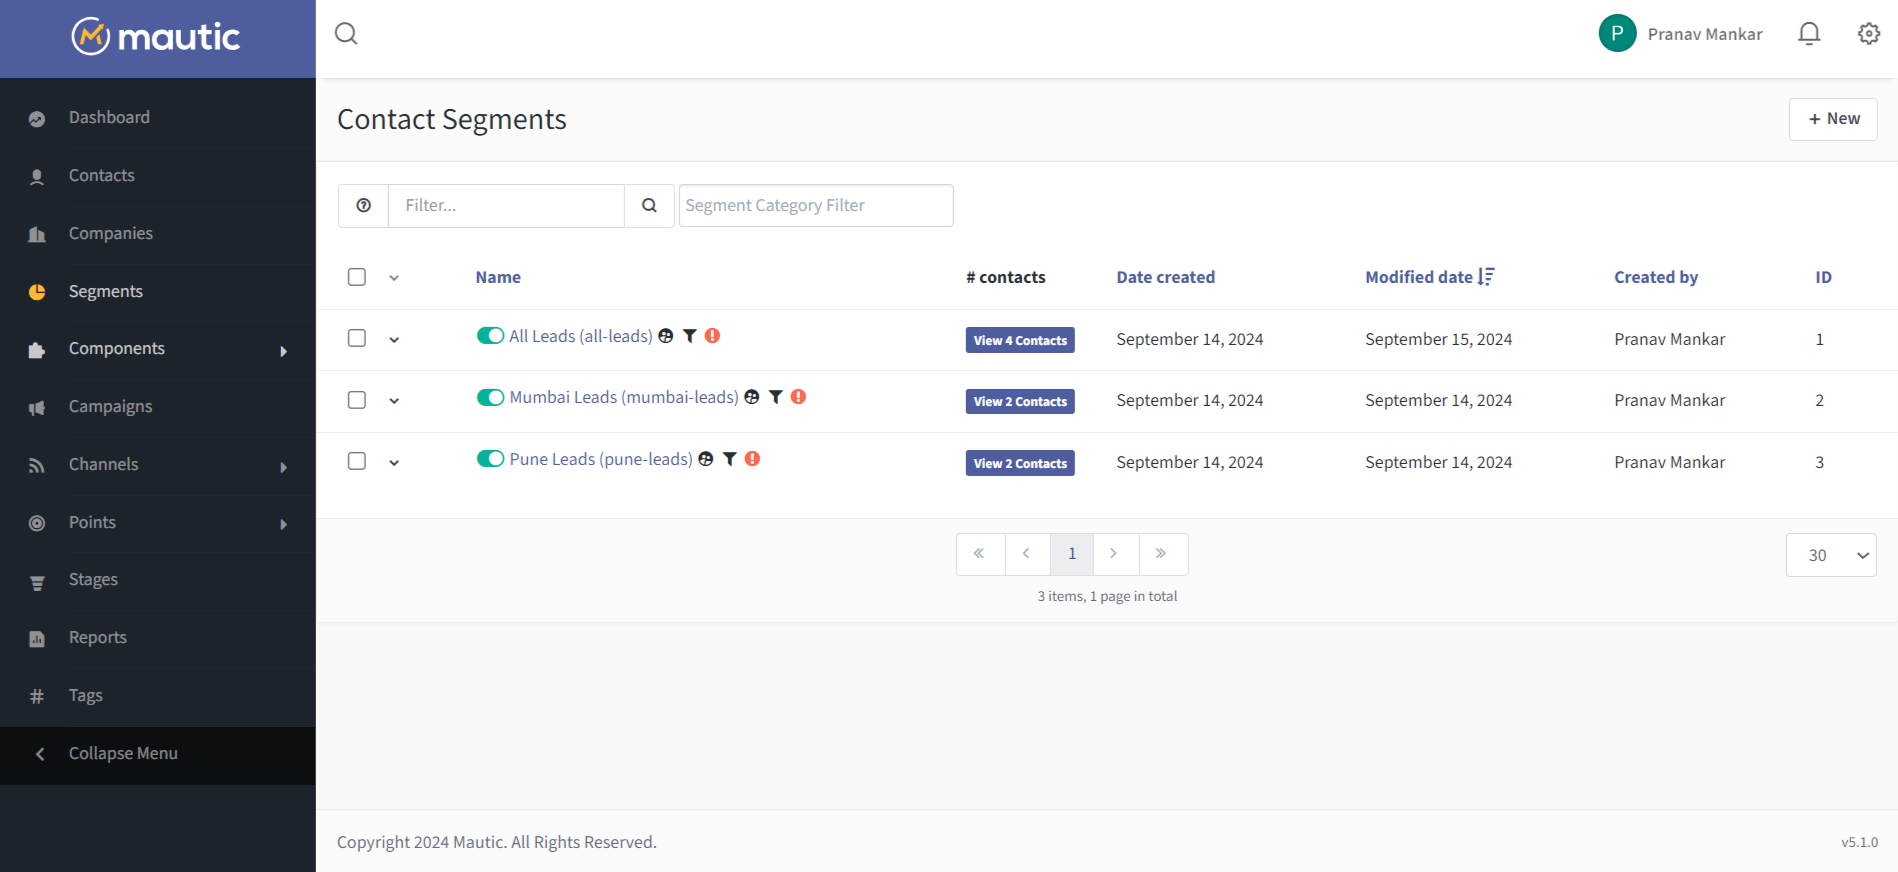Click the Segment Category Filter field

tap(815, 205)
